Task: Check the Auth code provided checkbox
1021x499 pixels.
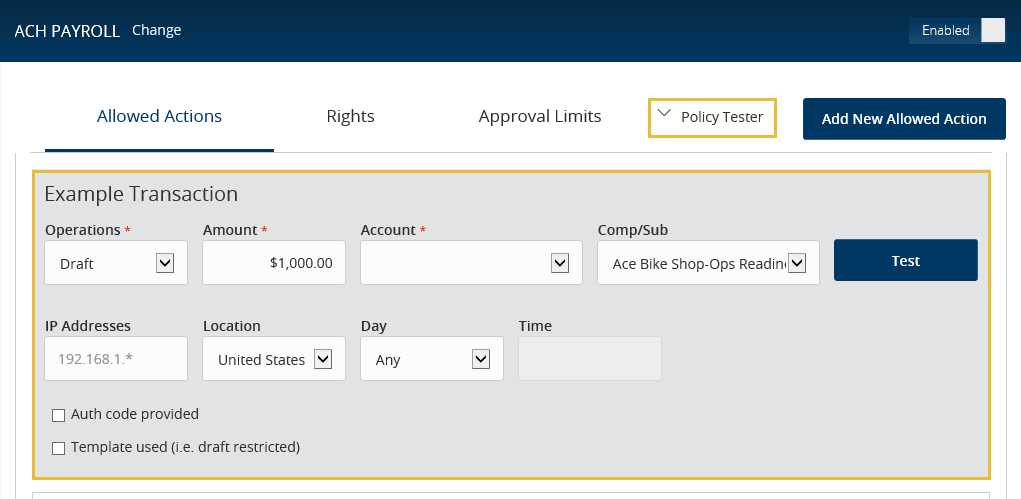Action: (59, 415)
